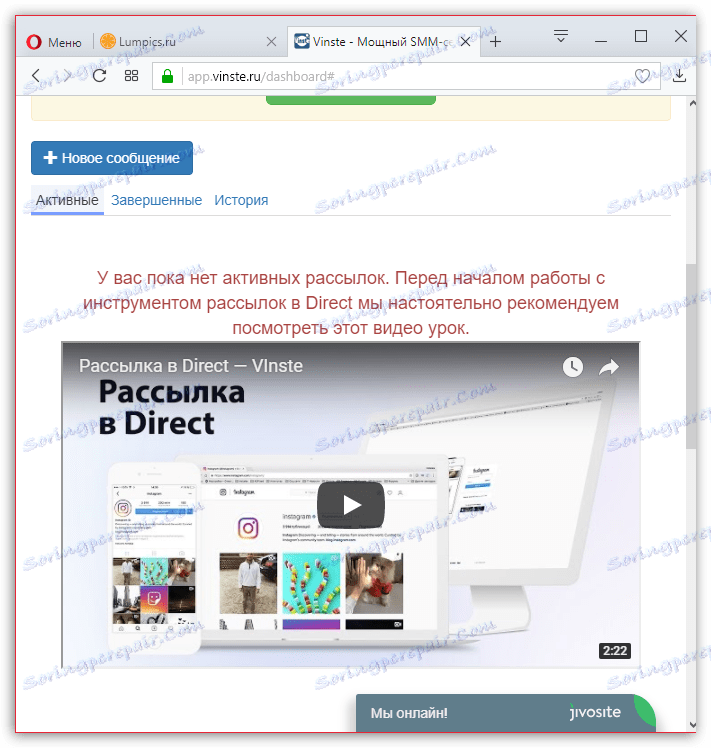Open the tab list menu icon

point(561,36)
